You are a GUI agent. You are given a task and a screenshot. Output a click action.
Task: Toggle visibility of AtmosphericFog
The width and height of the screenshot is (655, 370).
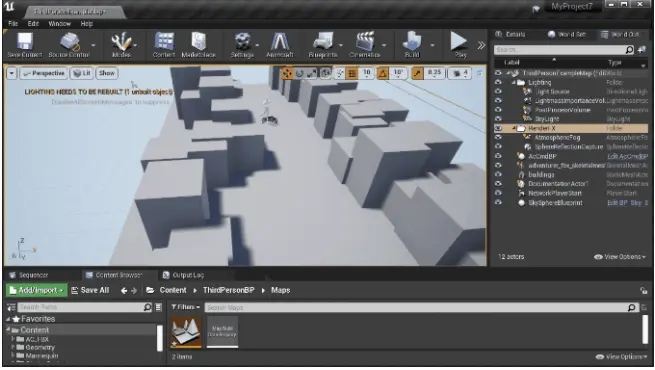[x=498, y=138]
